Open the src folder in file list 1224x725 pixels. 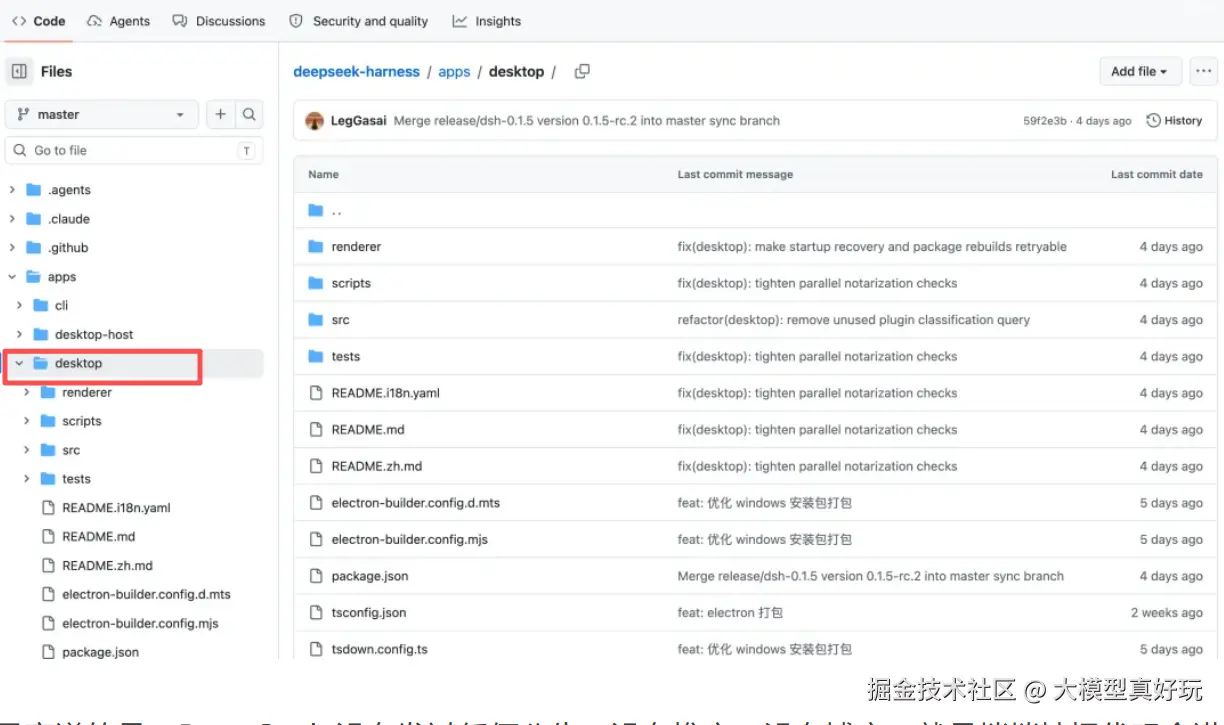341,320
